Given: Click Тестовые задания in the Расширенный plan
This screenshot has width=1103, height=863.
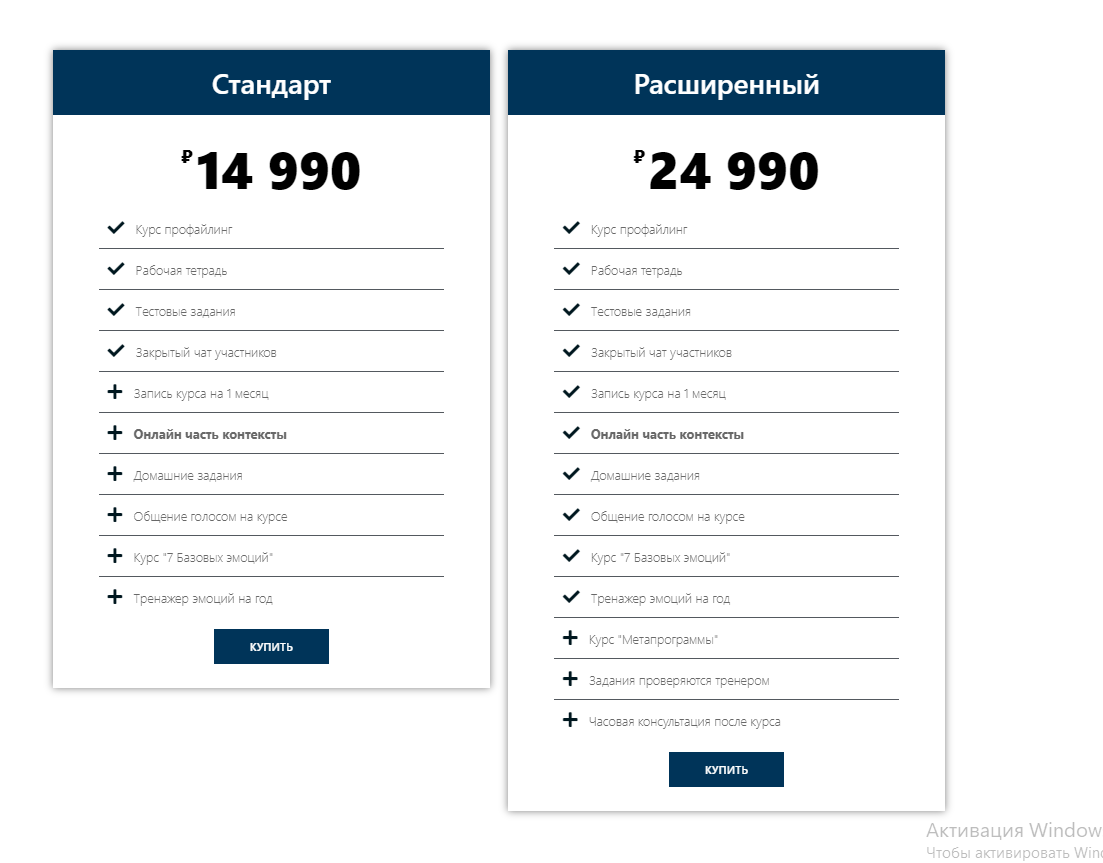Looking at the screenshot, I should coord(640,312).
